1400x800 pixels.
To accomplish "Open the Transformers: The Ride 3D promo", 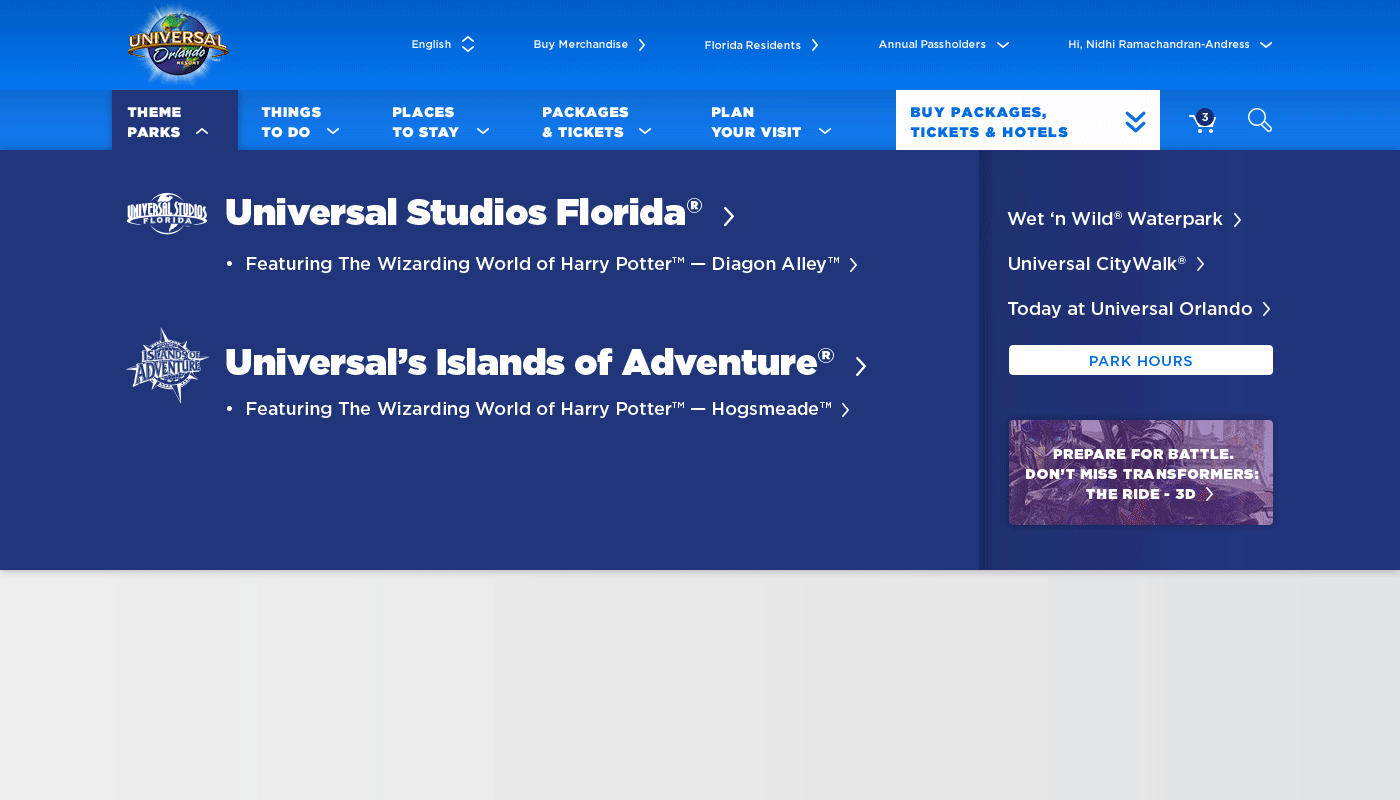I will click(1140, 472).
